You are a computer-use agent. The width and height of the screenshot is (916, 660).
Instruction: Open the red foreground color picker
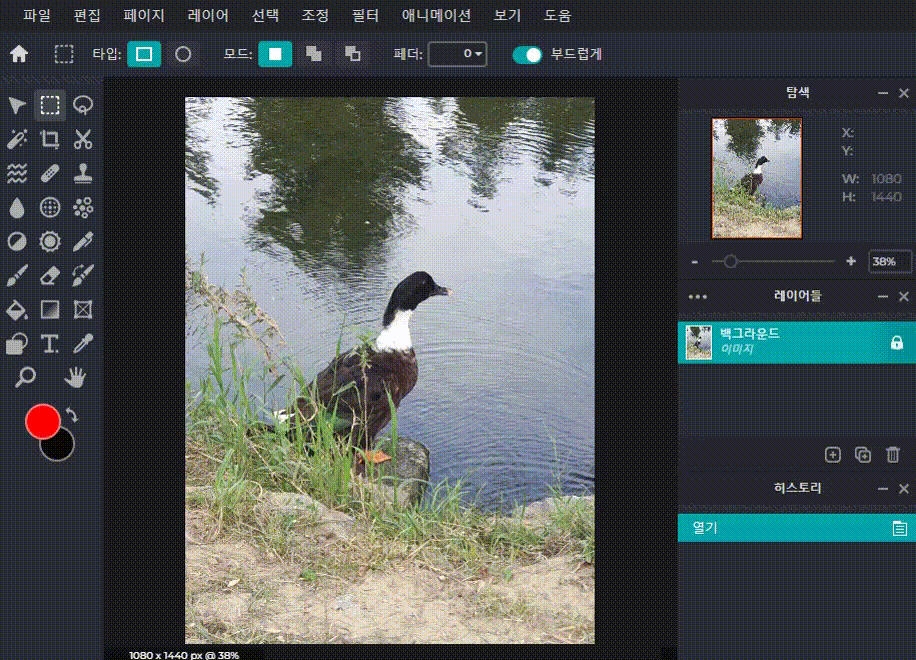[x=42, y=421]
